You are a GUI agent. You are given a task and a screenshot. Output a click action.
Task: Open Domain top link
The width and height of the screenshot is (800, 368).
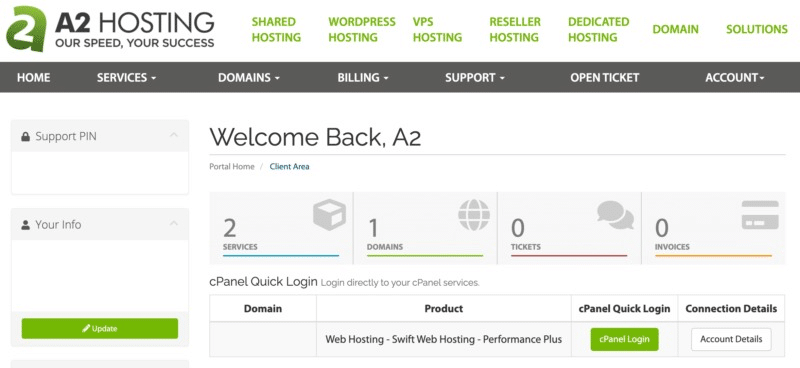click(x=676, y=30)
